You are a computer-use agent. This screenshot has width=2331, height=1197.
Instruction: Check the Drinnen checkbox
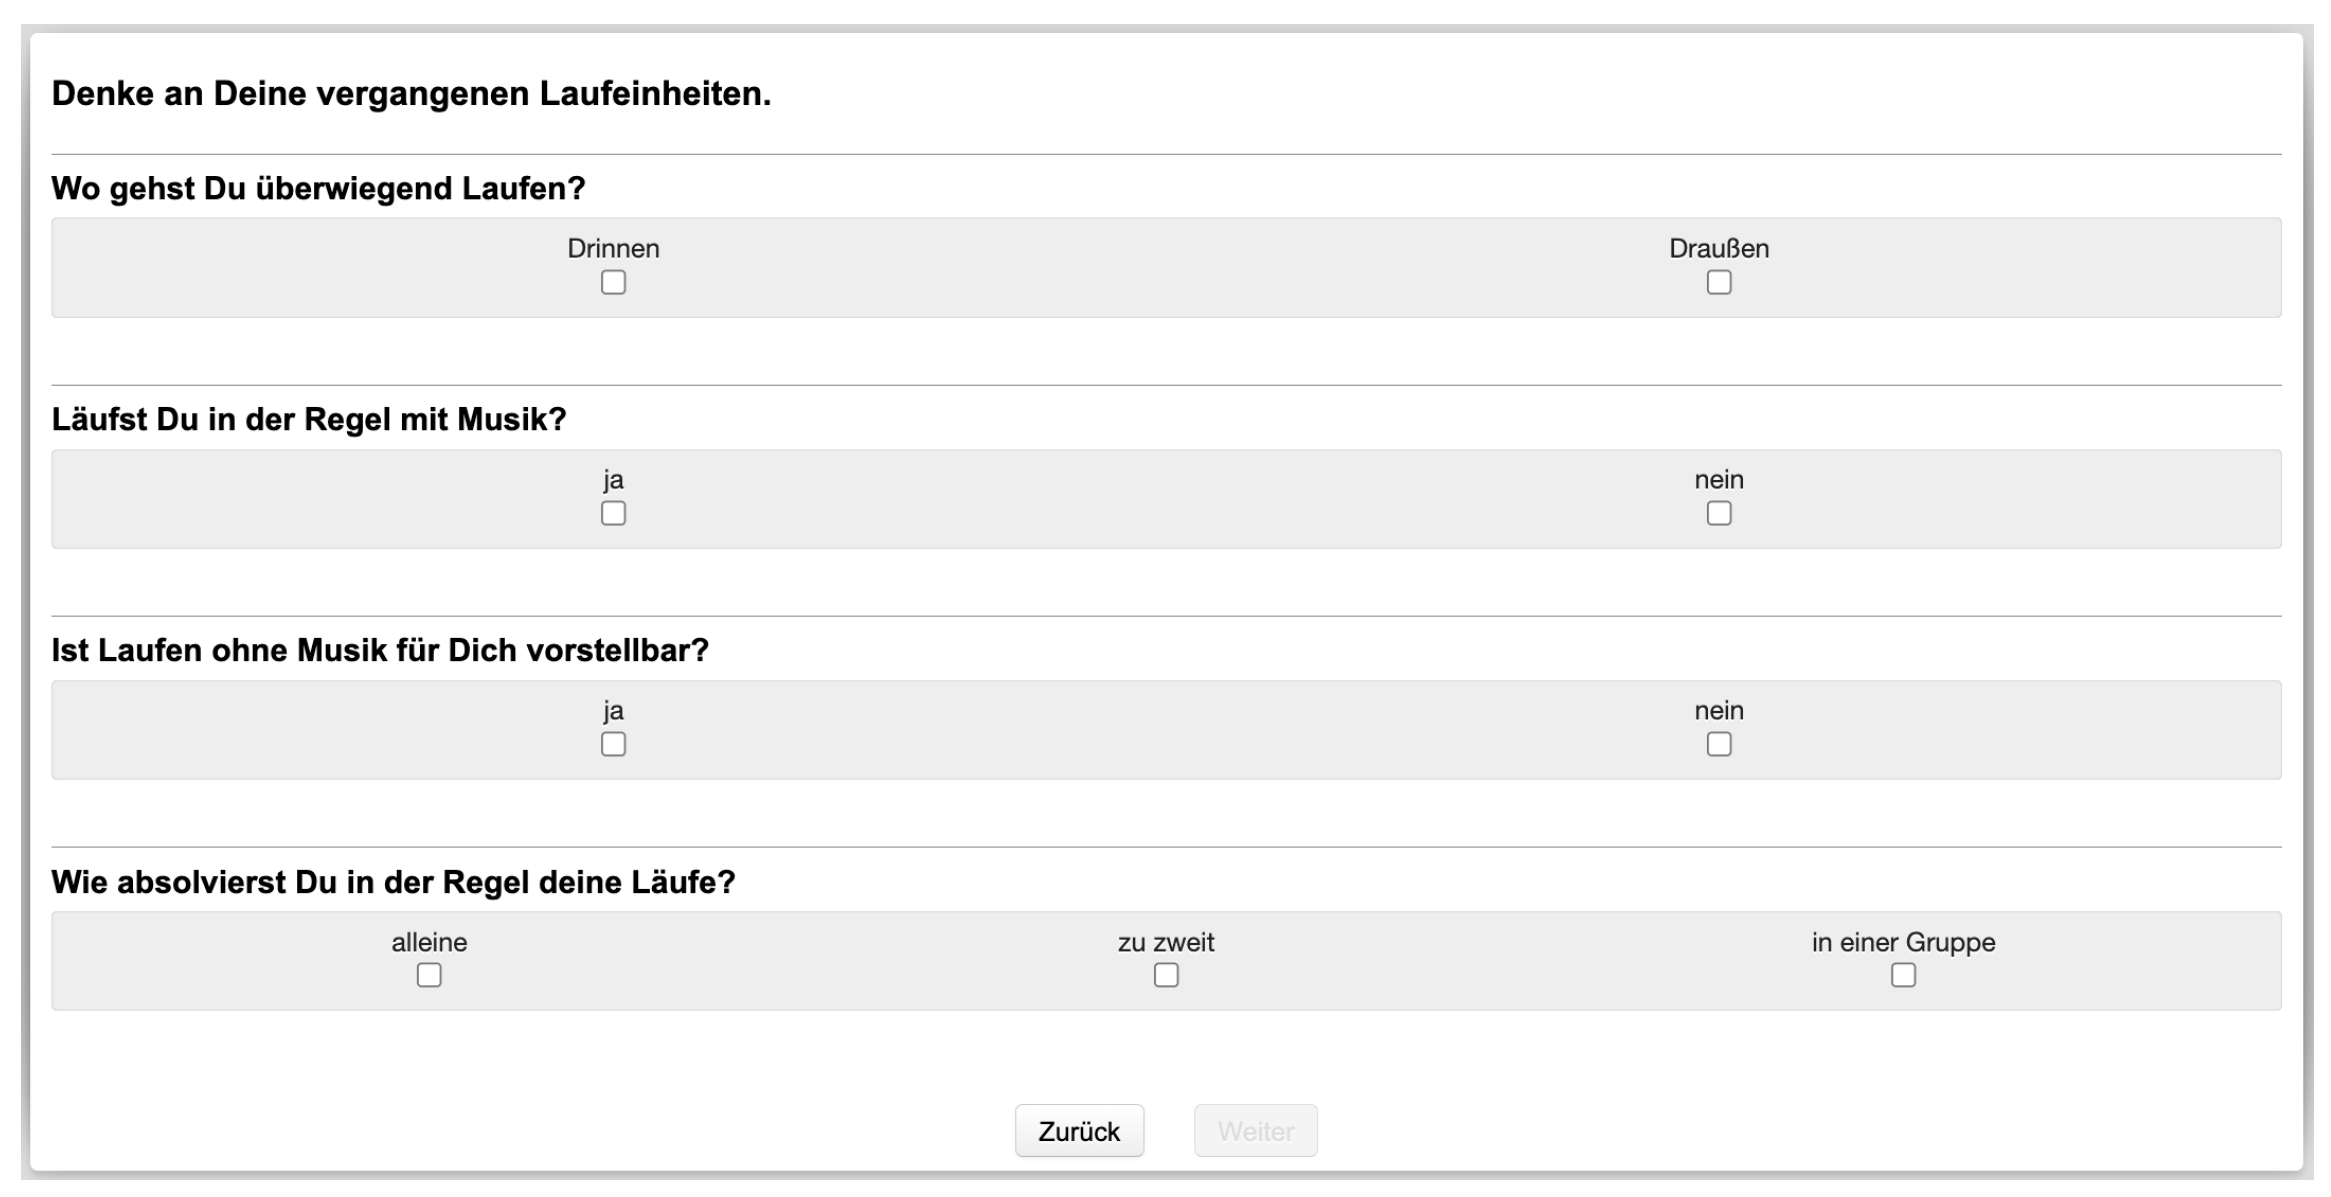coord(613,283)
